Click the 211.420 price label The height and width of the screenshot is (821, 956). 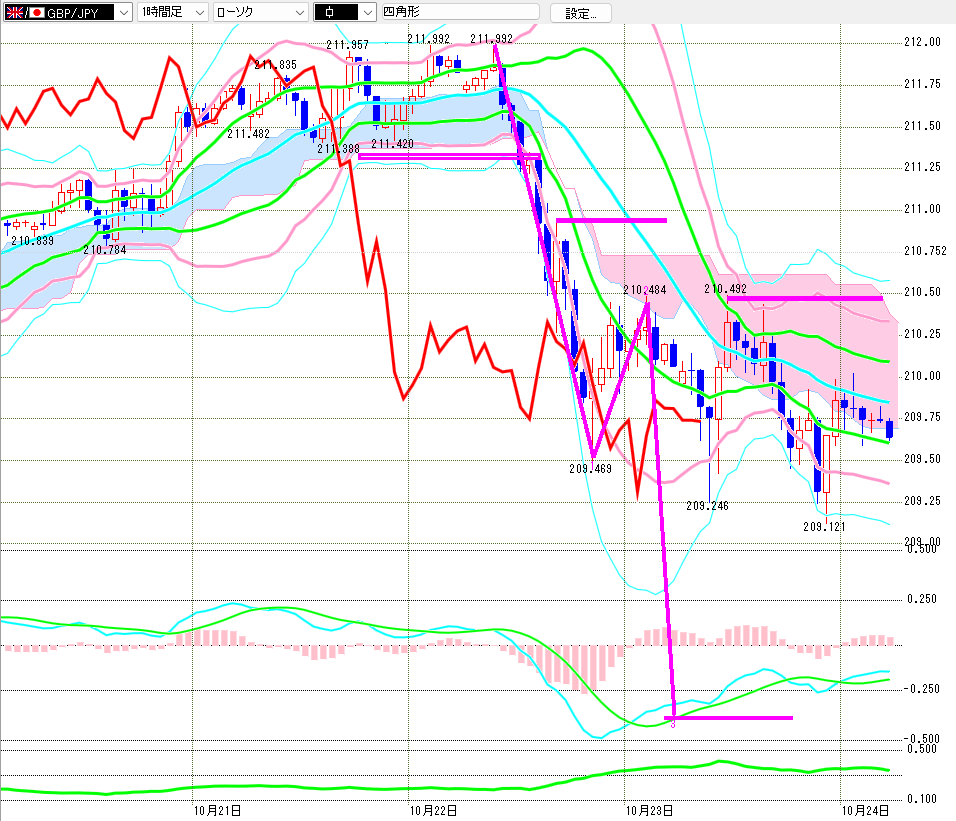tap(393, 144)
